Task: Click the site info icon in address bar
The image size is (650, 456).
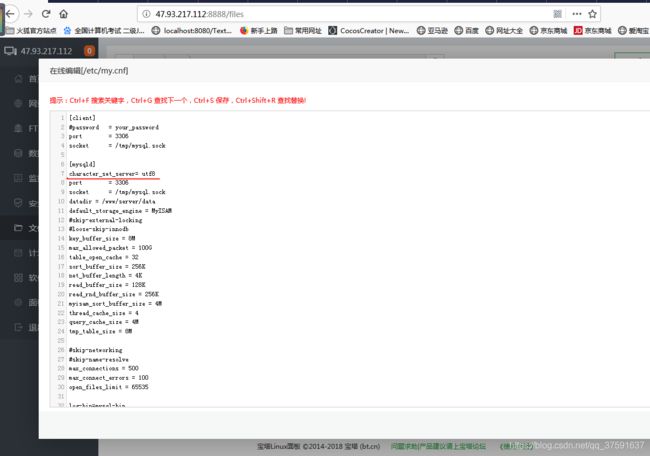Action: [x=146, y=14]
